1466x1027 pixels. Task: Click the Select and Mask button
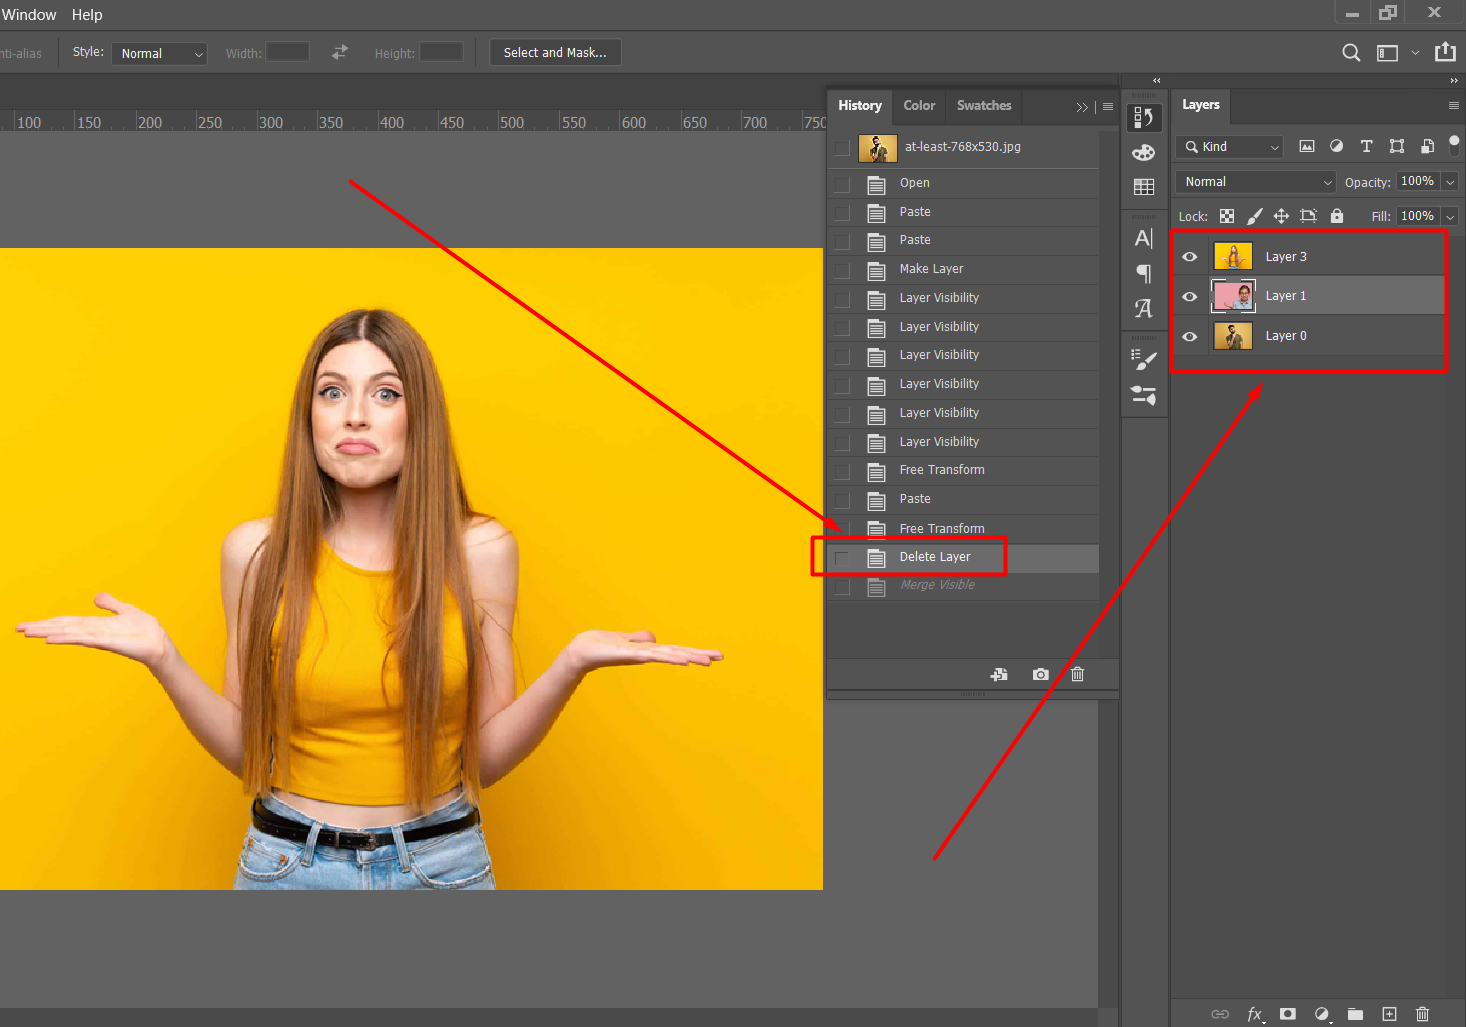tap(555, 53)
